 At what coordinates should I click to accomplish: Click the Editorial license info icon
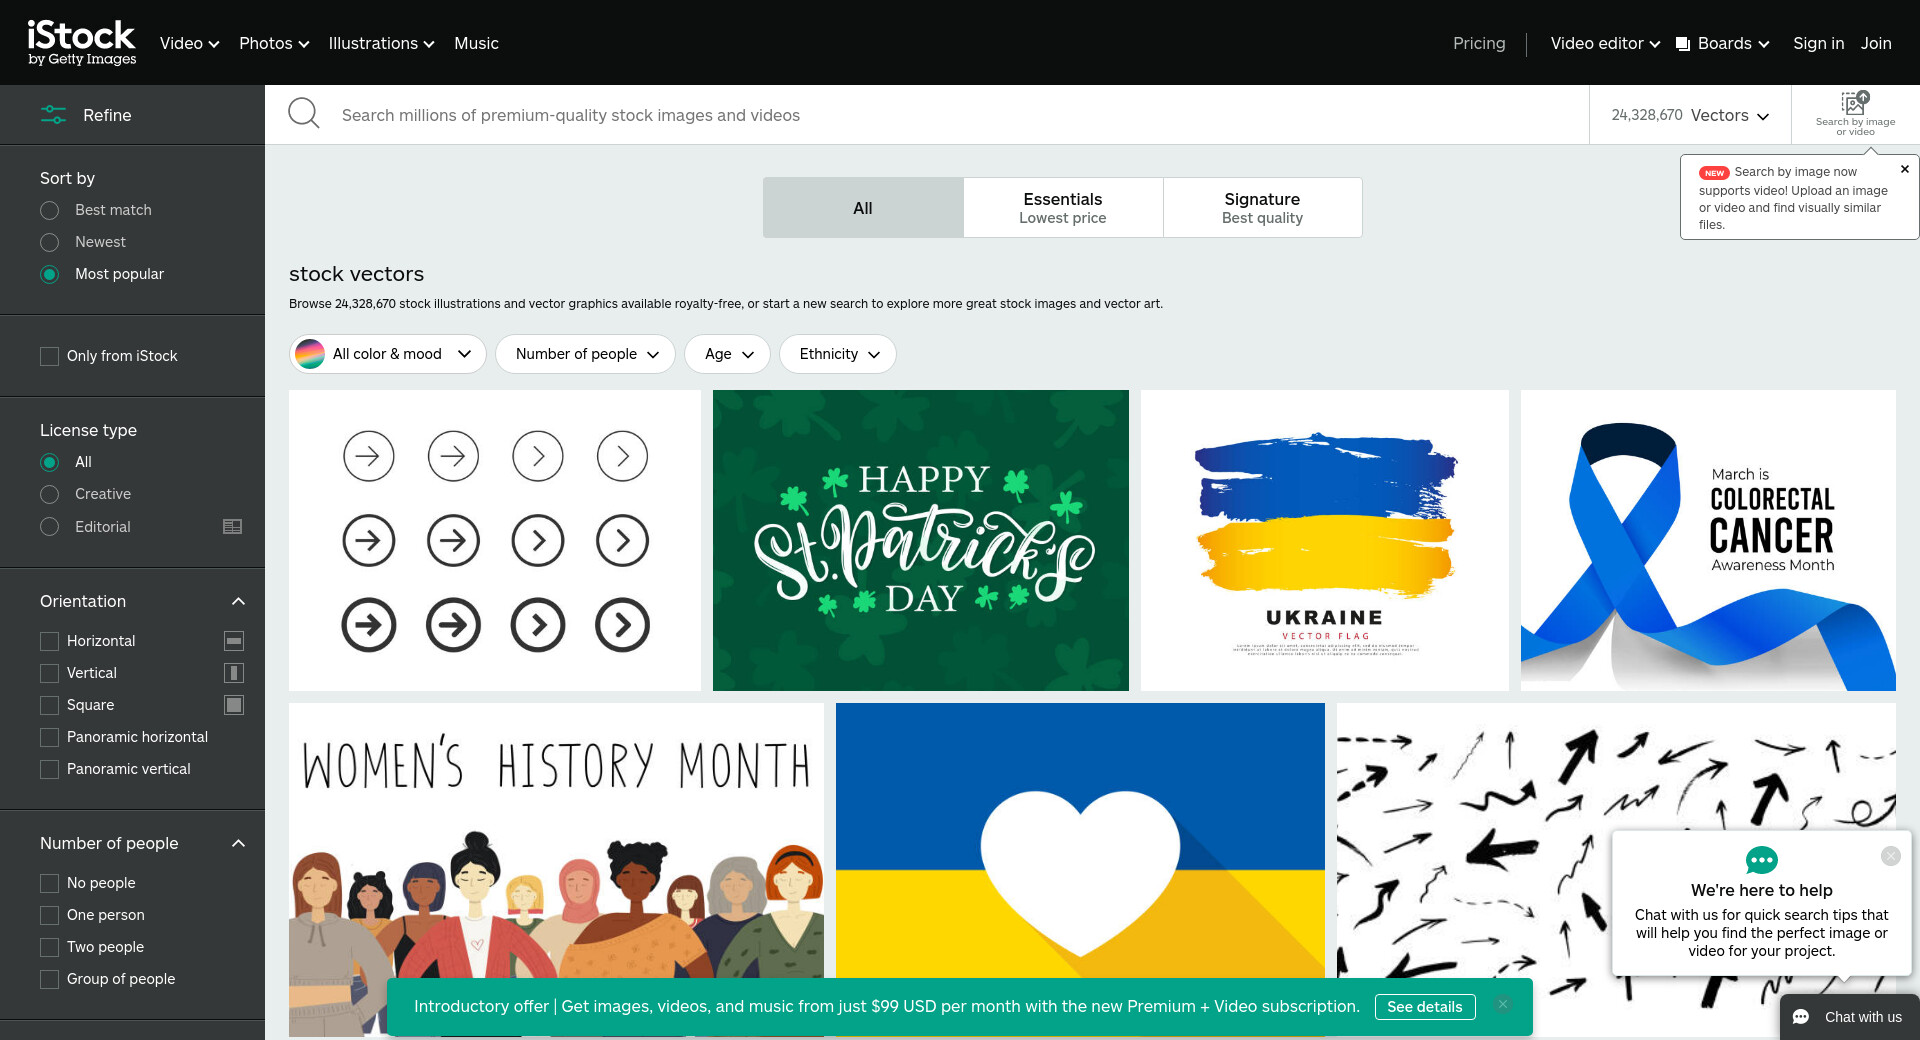232,527
